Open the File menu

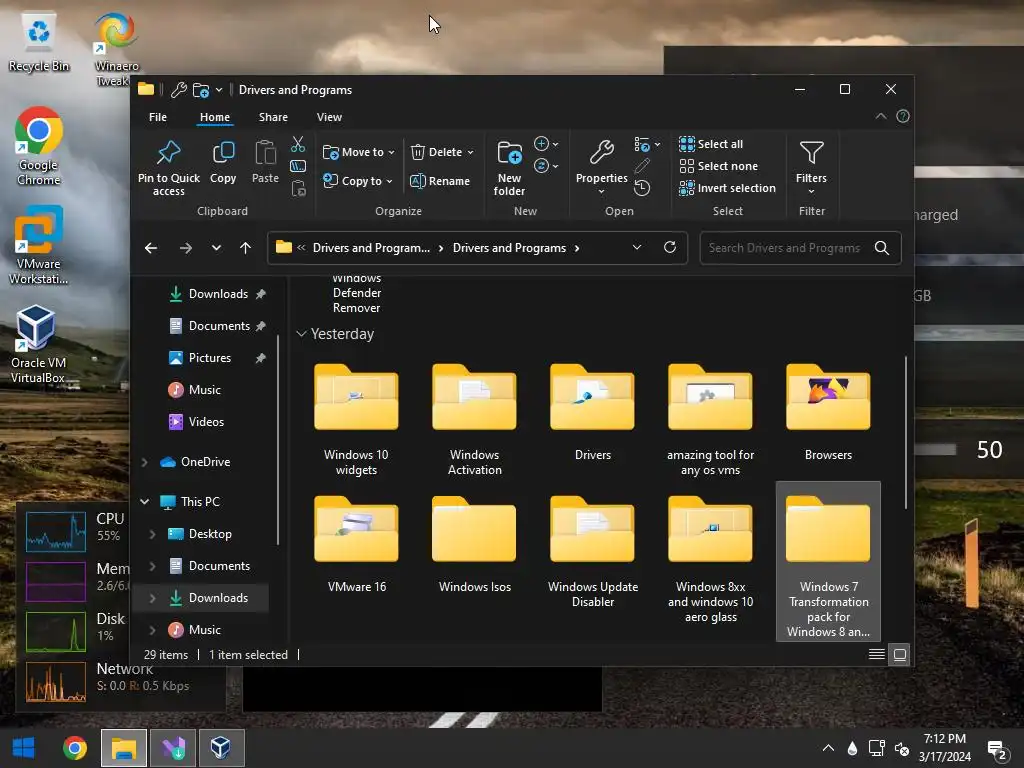point(158,117)
